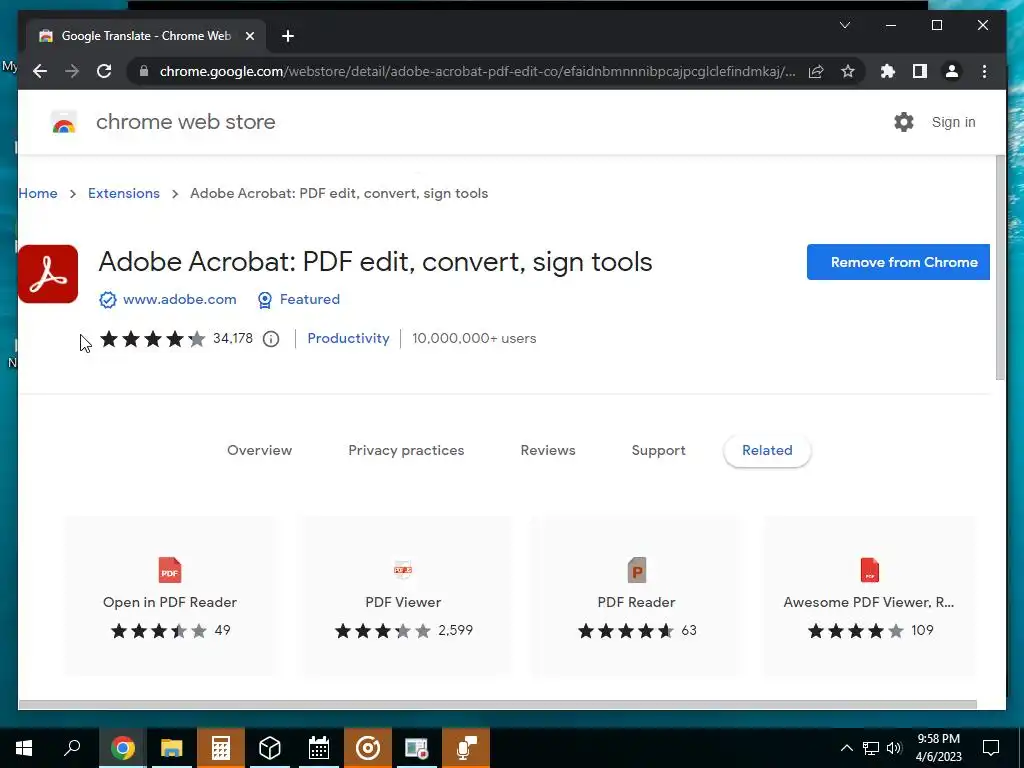Open the Calendar taskbar app
1024x768 pixels.
pyautogui.click(x=319, y=748)
